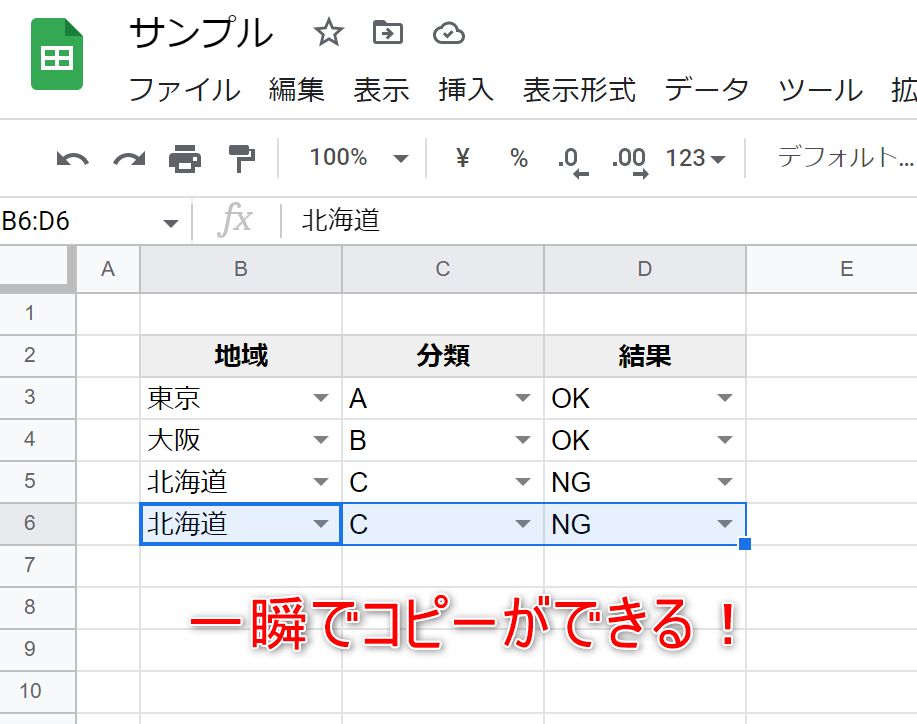Open the 100% zoom dropdown
917x724 pixels.
[358, 158]
